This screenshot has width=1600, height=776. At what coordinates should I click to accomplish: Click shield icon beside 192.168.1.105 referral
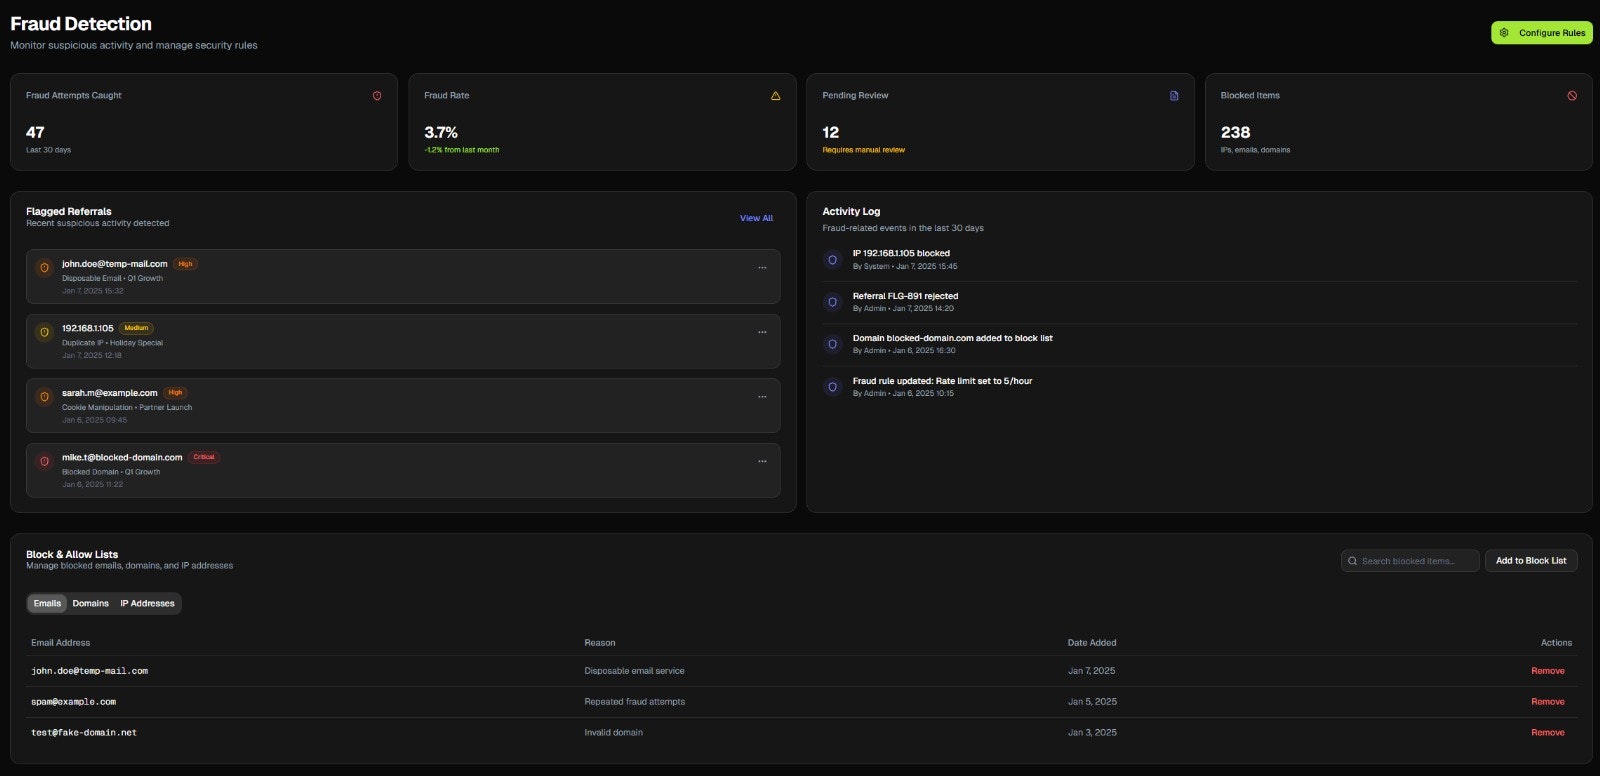pyautogui.click(x=44, y=332)
